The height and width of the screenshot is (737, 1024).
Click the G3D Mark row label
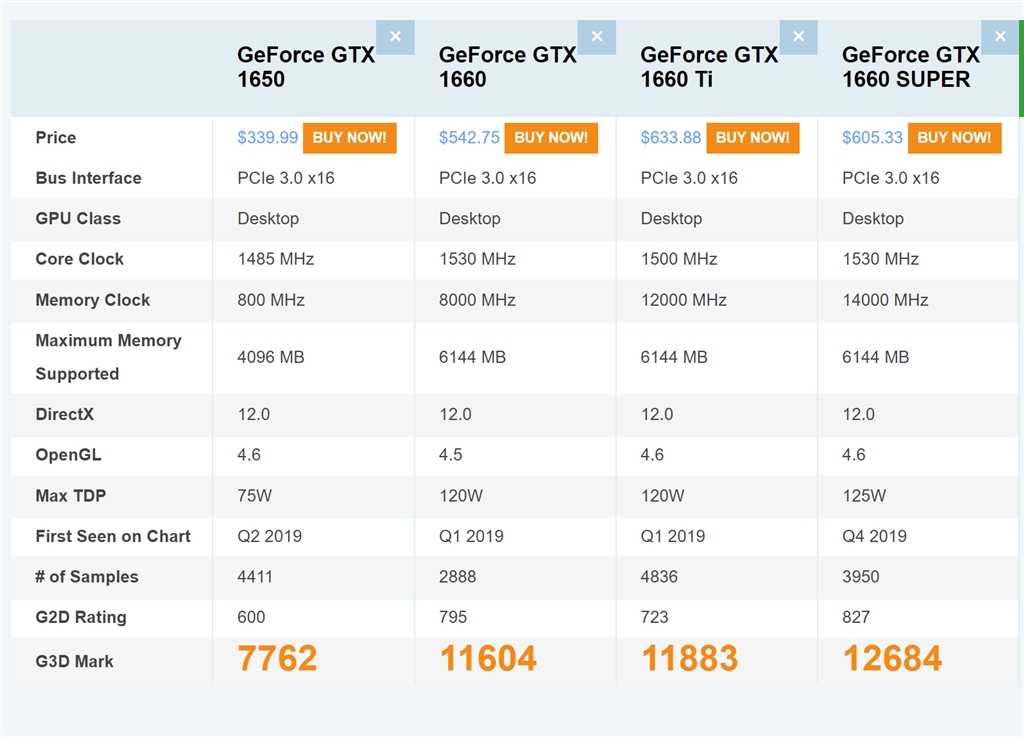(74, 661)
